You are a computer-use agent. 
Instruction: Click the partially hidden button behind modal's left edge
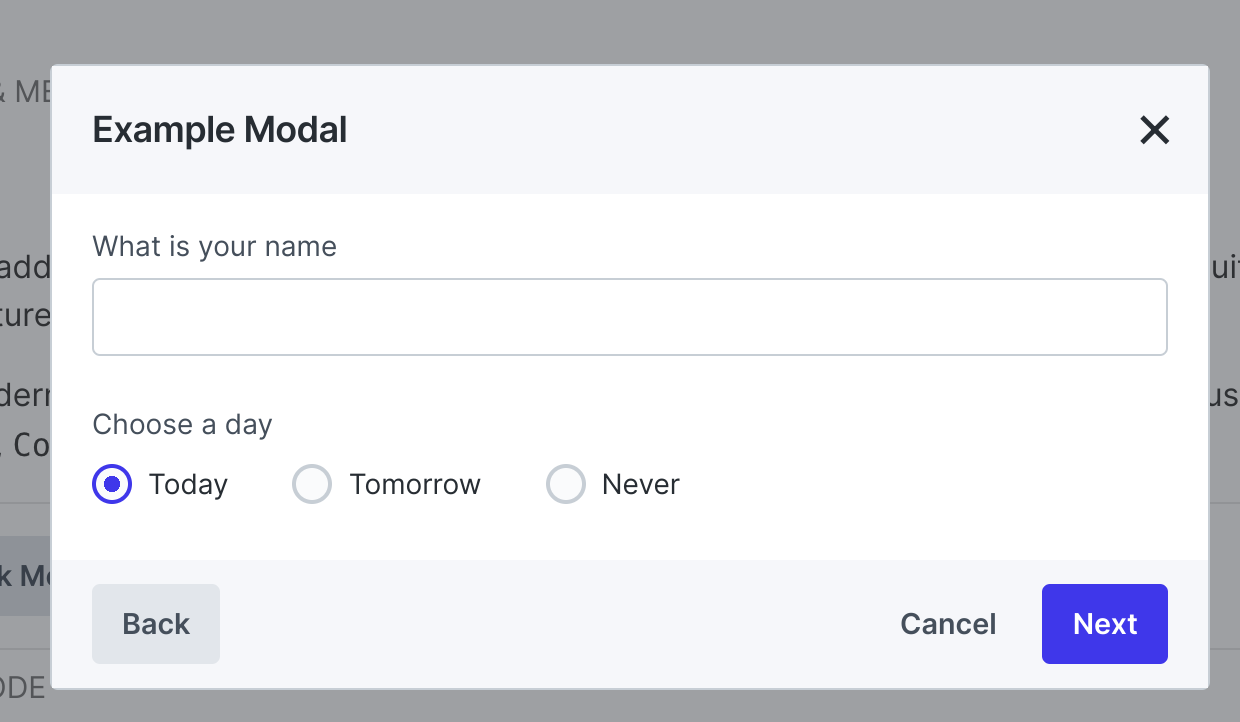coord(25,576)
